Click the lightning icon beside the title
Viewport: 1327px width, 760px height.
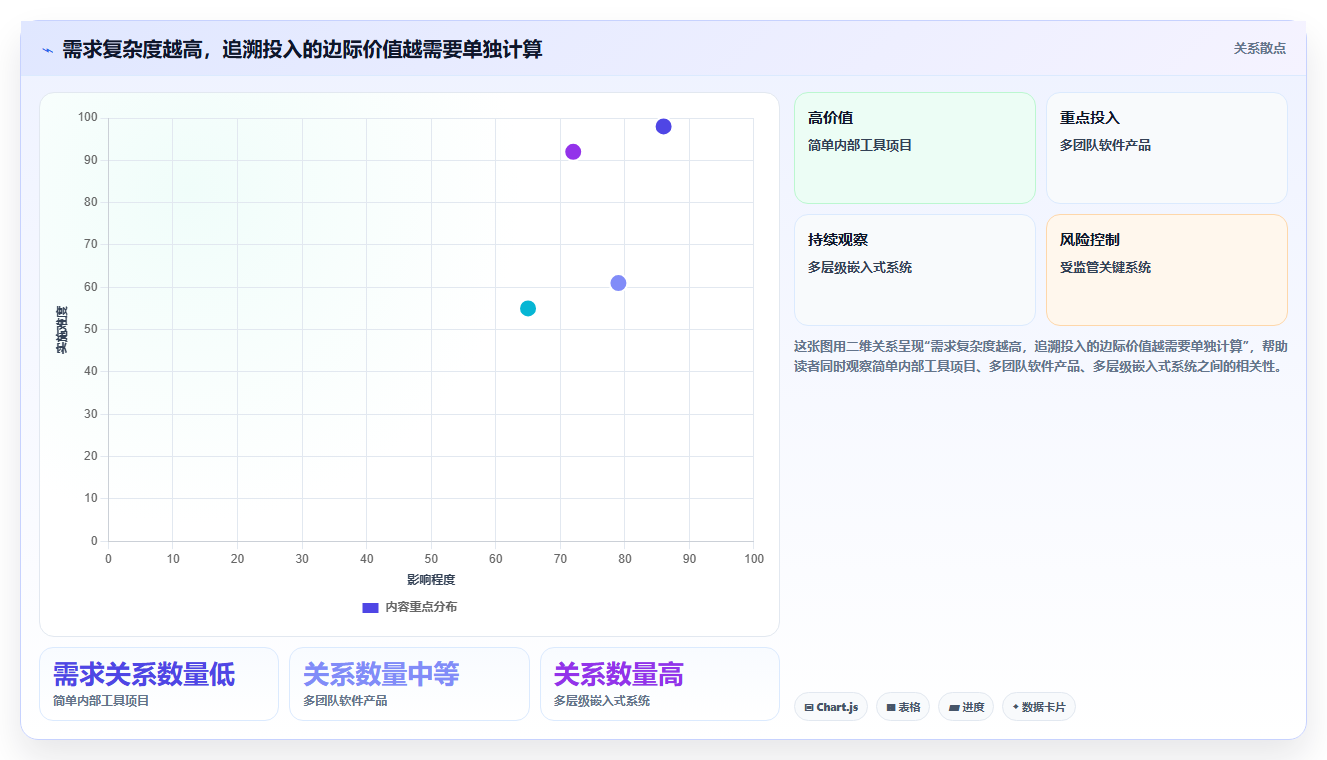[47, 50]
